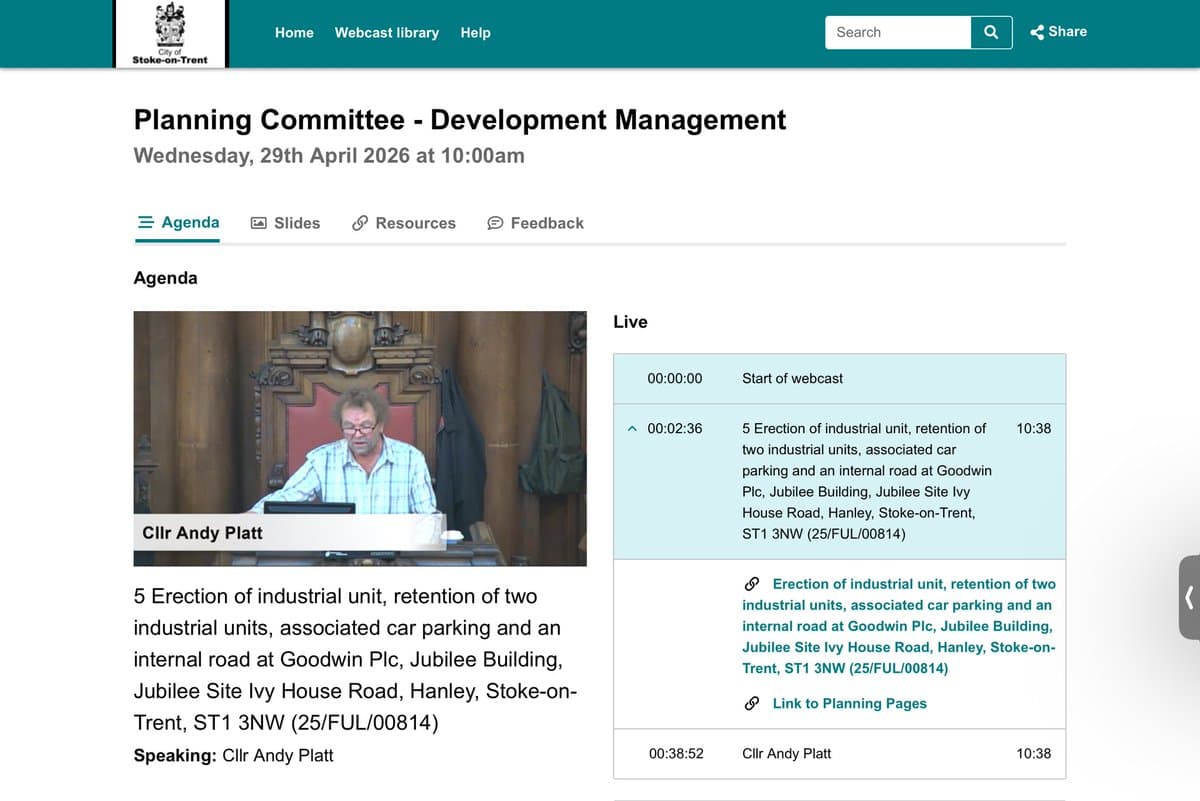The height and width of the screenshot is (801, 1200).
Task: Click the Stoke-on-Trent council logo
Action: click(x=170, y=34)
